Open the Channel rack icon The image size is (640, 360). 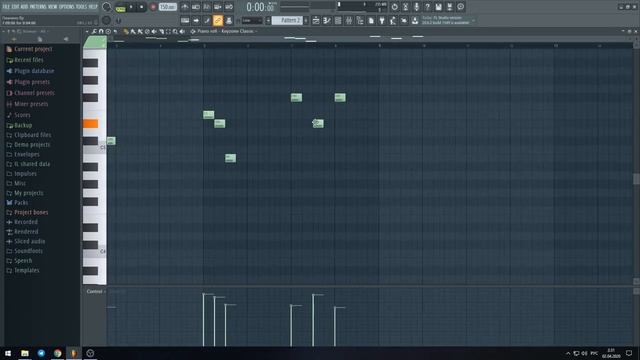click(x=338, y=20)
